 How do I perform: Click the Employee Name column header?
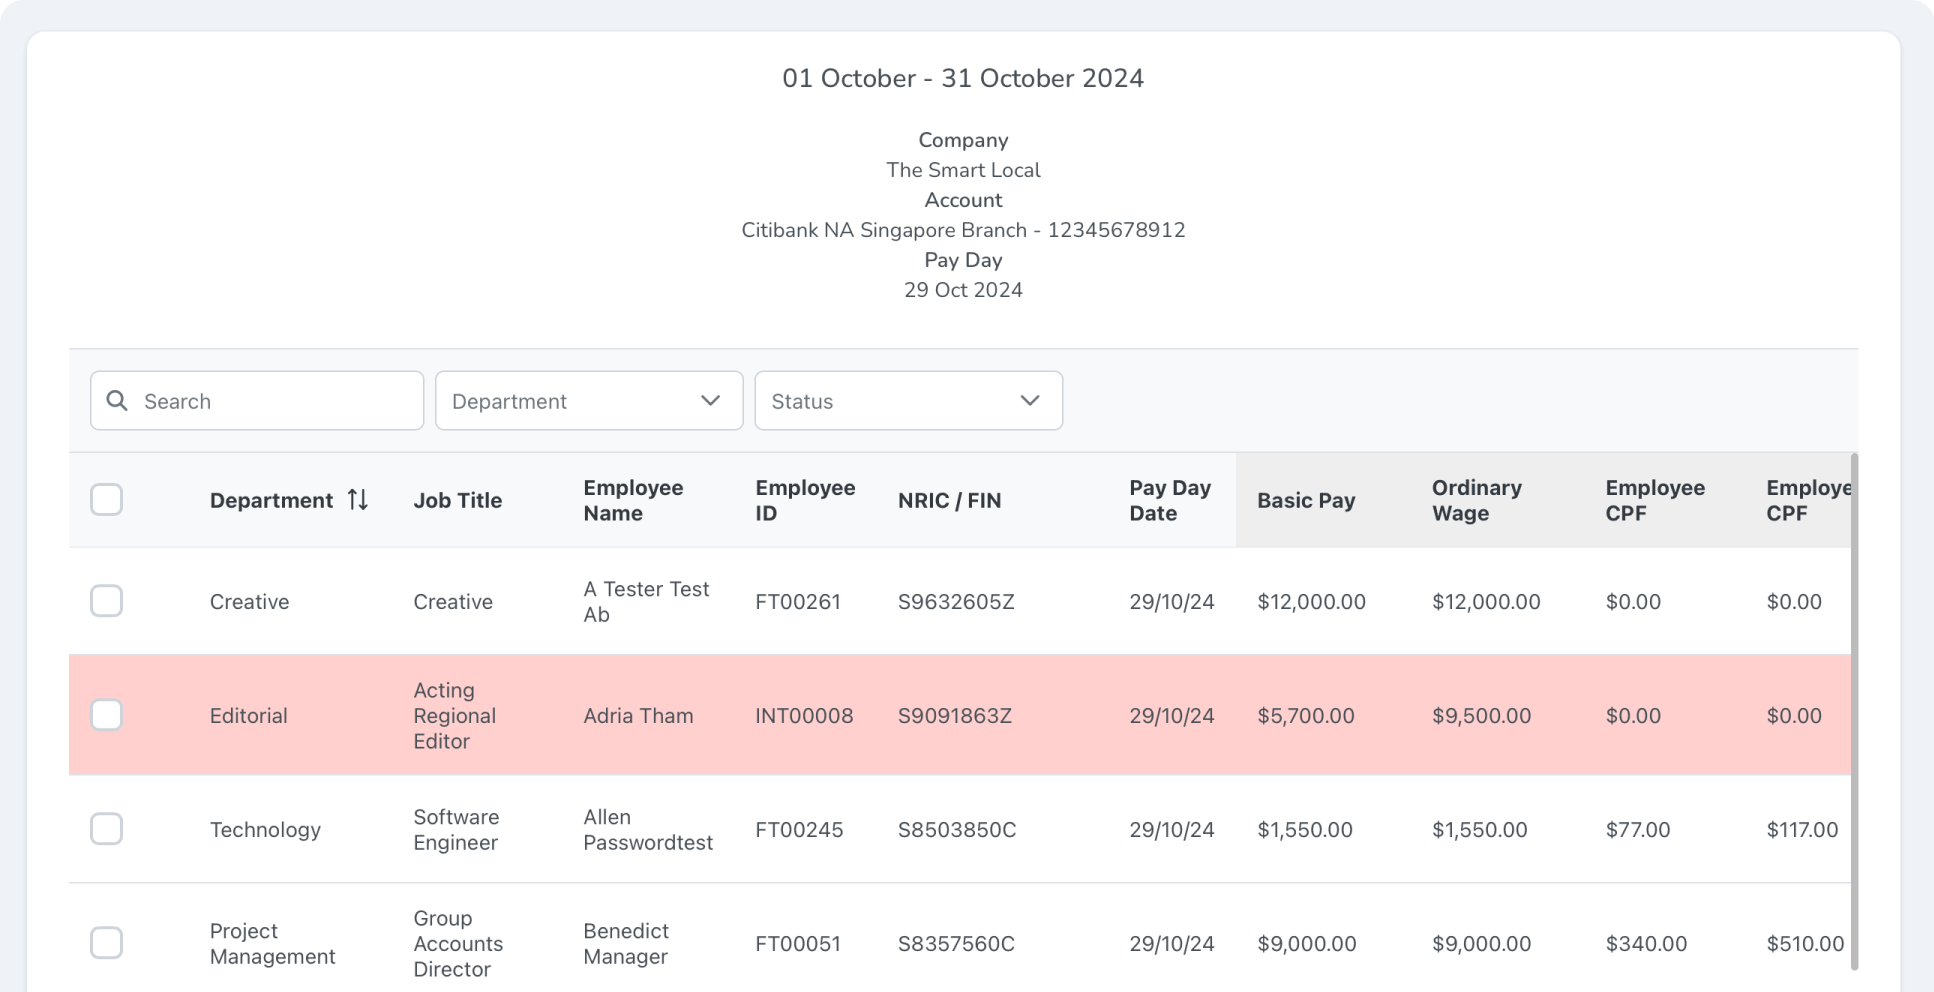[x=633, y=500]
